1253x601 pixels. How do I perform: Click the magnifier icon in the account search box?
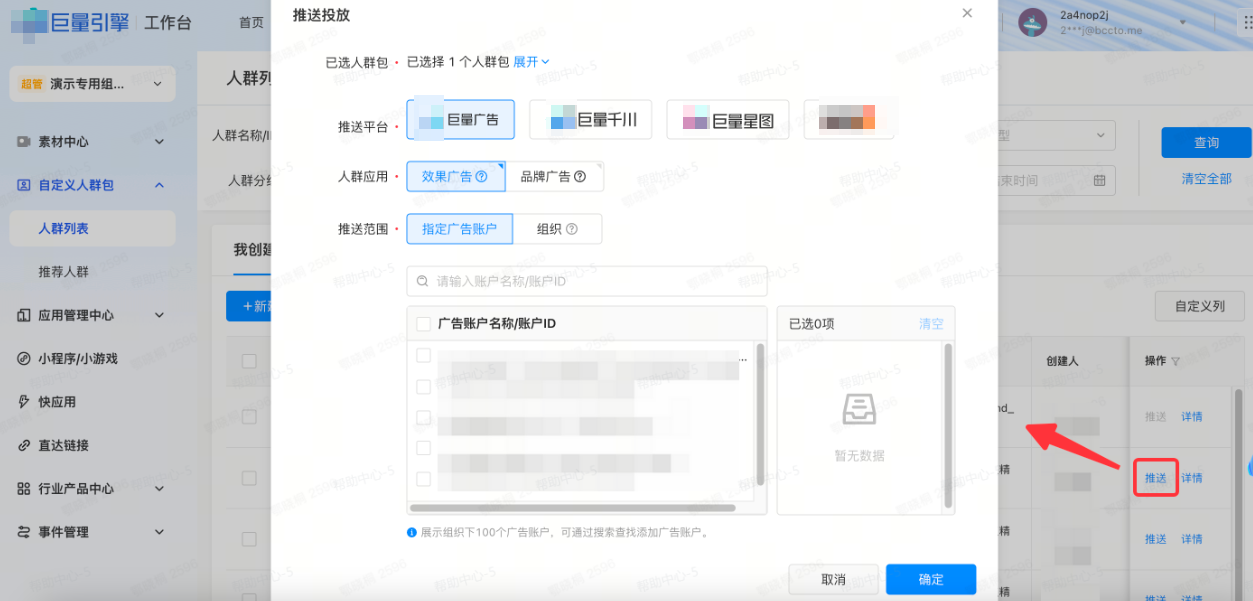[x=423, y=281]
